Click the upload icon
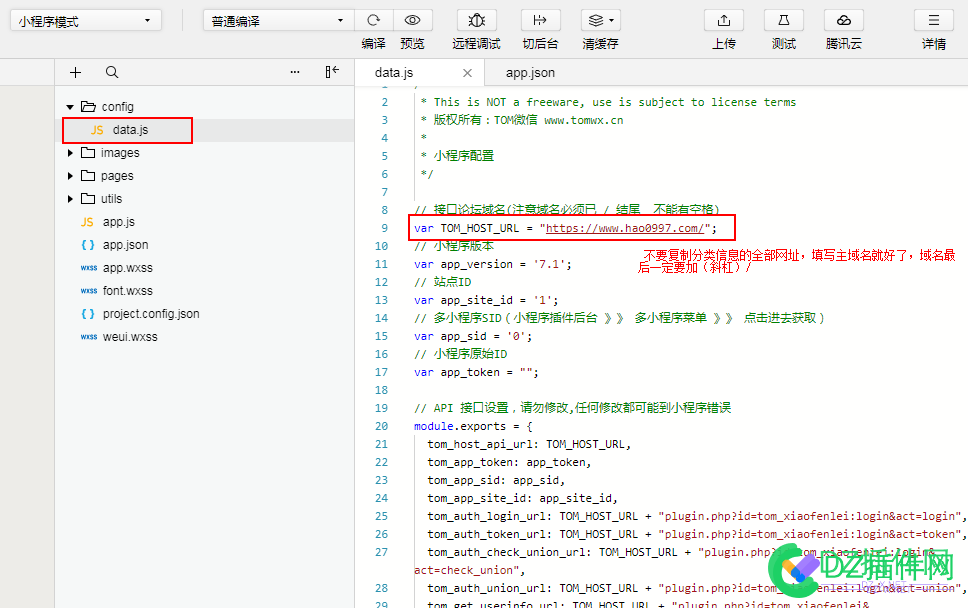 click(724, 20)
